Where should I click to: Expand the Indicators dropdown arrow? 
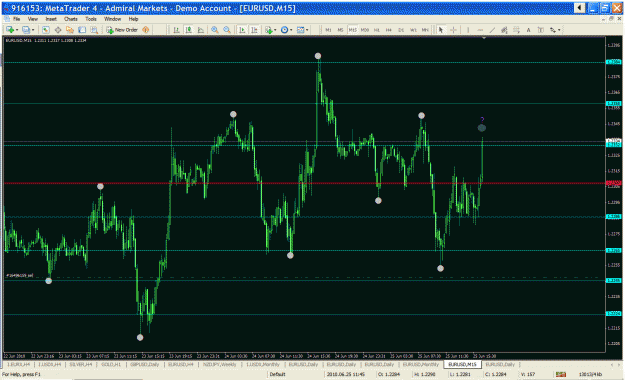coord(275,30)
